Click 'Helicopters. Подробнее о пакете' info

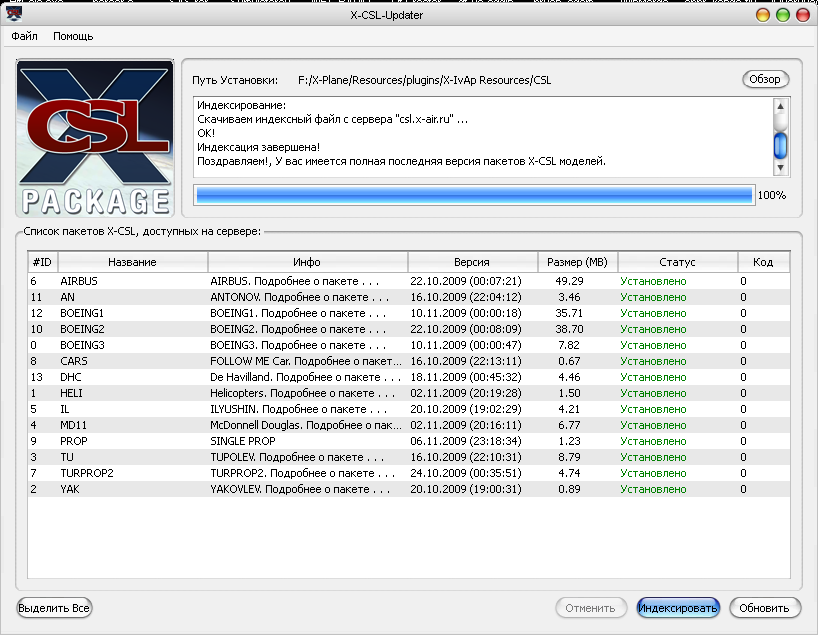point(303,393)
